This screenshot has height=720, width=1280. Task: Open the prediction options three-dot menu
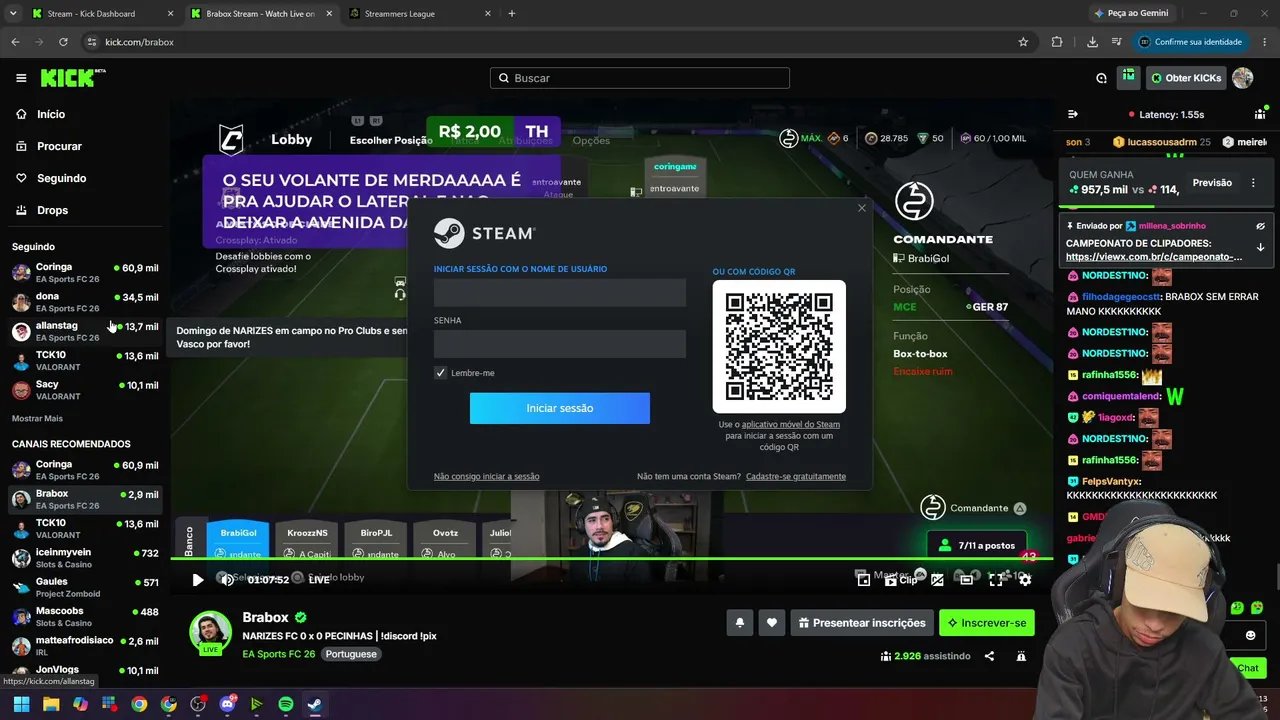coord(1253,183)
